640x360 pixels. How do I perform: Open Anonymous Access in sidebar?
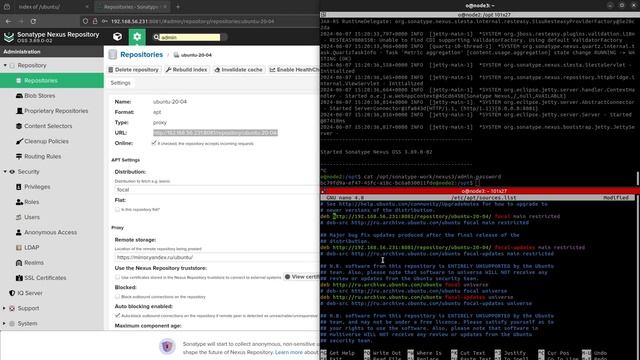click(x=52, y=232)
